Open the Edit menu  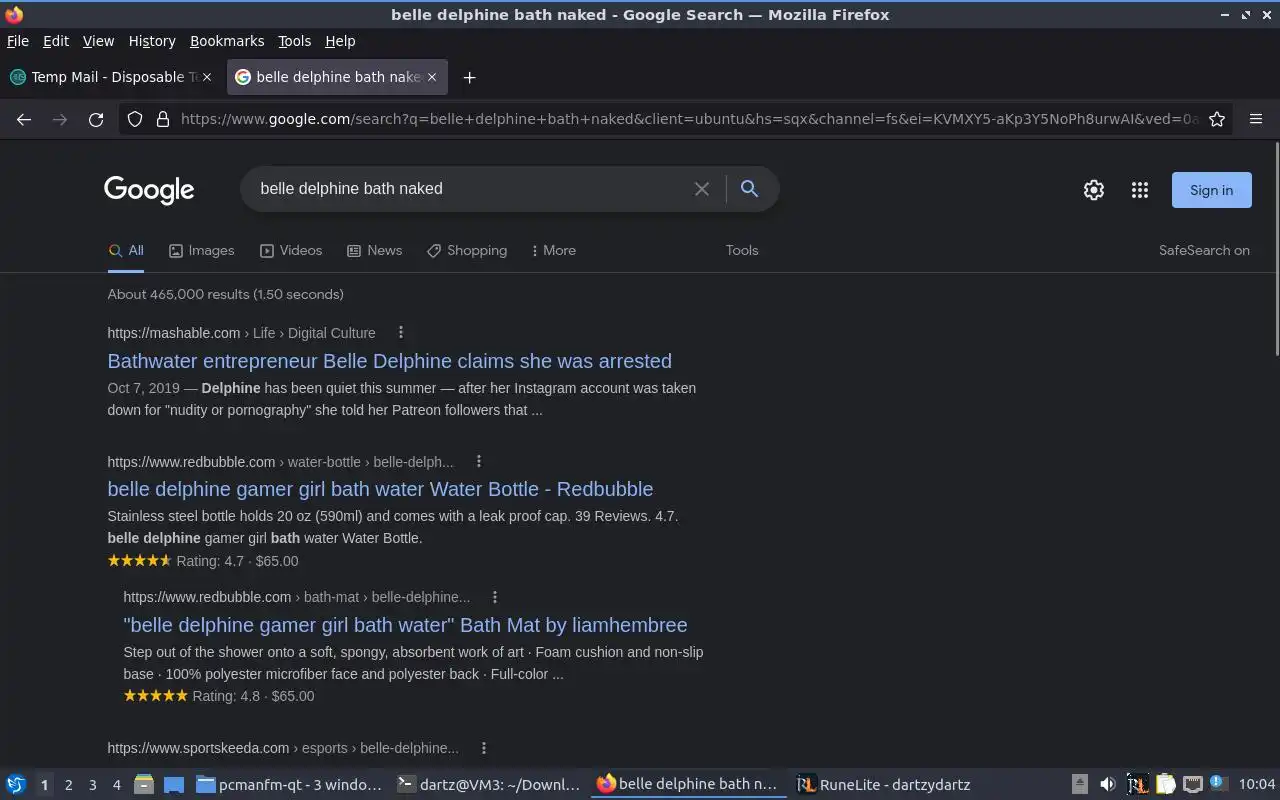click(56, 41)
